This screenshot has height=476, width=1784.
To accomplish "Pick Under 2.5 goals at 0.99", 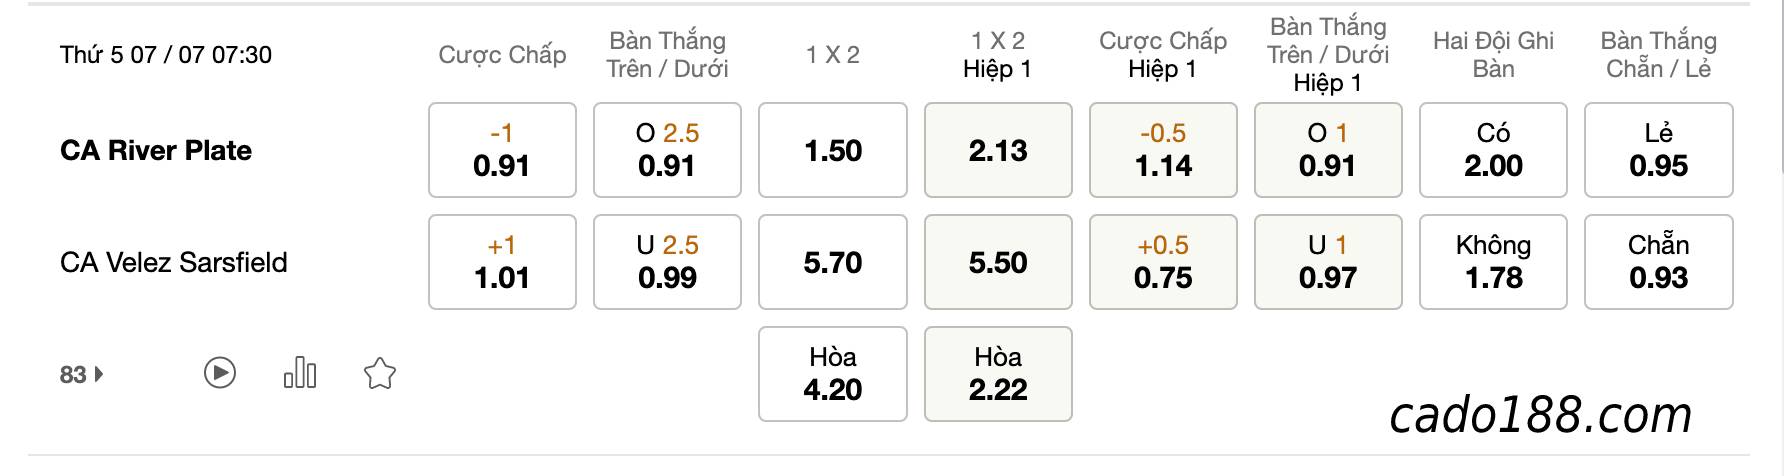I will coord(667,262).
